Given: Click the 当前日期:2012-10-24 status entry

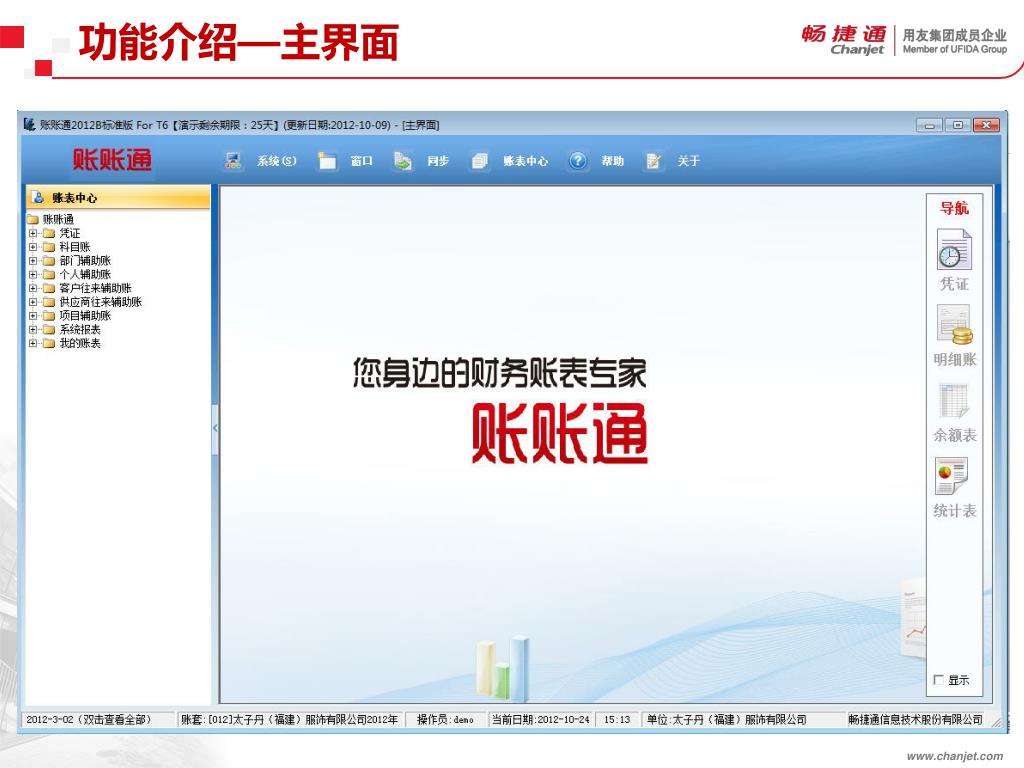Looking at the screenshot, I should tap(541, 719).
